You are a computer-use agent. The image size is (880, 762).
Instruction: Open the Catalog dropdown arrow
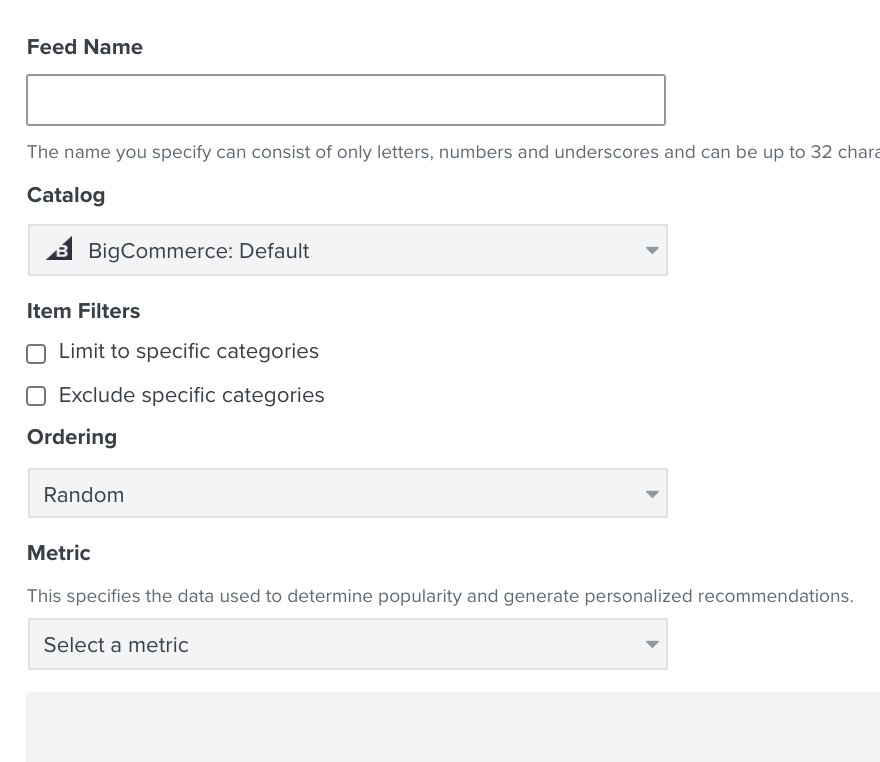tap(652, 250)
